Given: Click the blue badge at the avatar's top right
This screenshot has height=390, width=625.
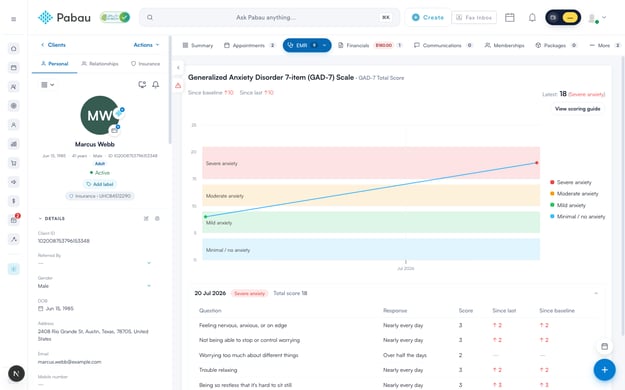Looking at the screenshot, I should tap(119, 112).
